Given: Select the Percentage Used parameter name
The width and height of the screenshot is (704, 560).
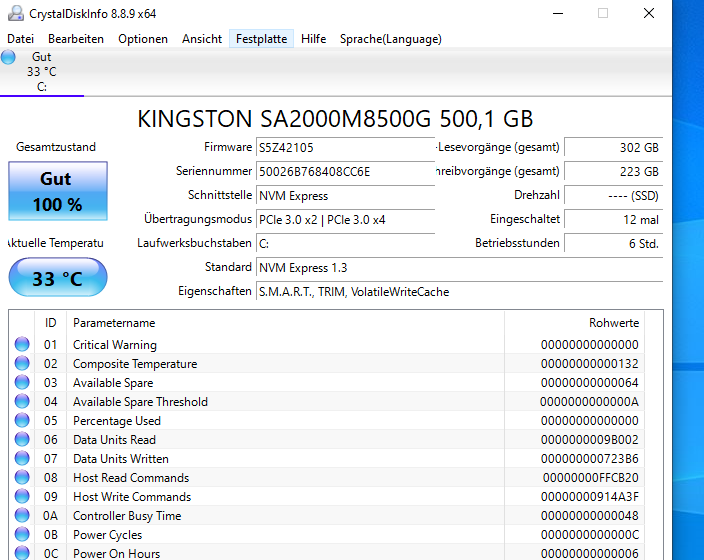Looking at the screenshot, I should click(x=117, y=421).
